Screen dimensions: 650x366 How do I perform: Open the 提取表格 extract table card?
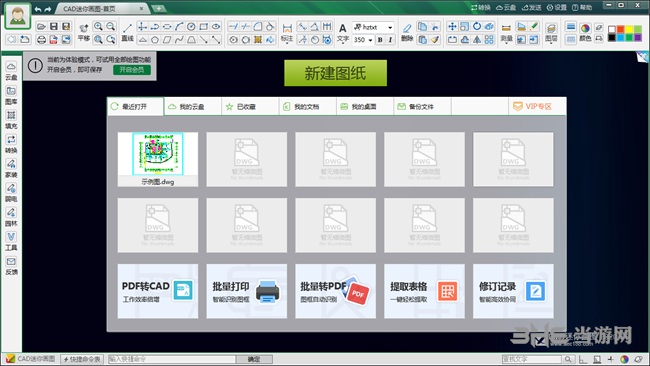(424, 291)
